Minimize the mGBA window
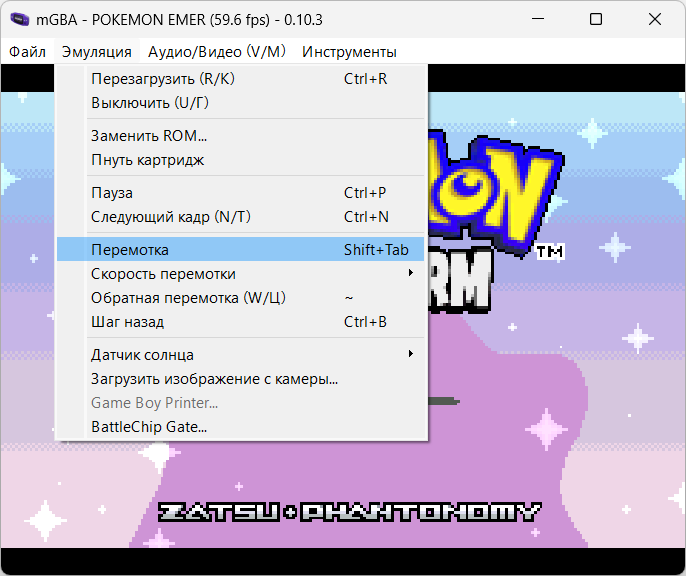Screen dimensions: 686x576 [538, 19]
